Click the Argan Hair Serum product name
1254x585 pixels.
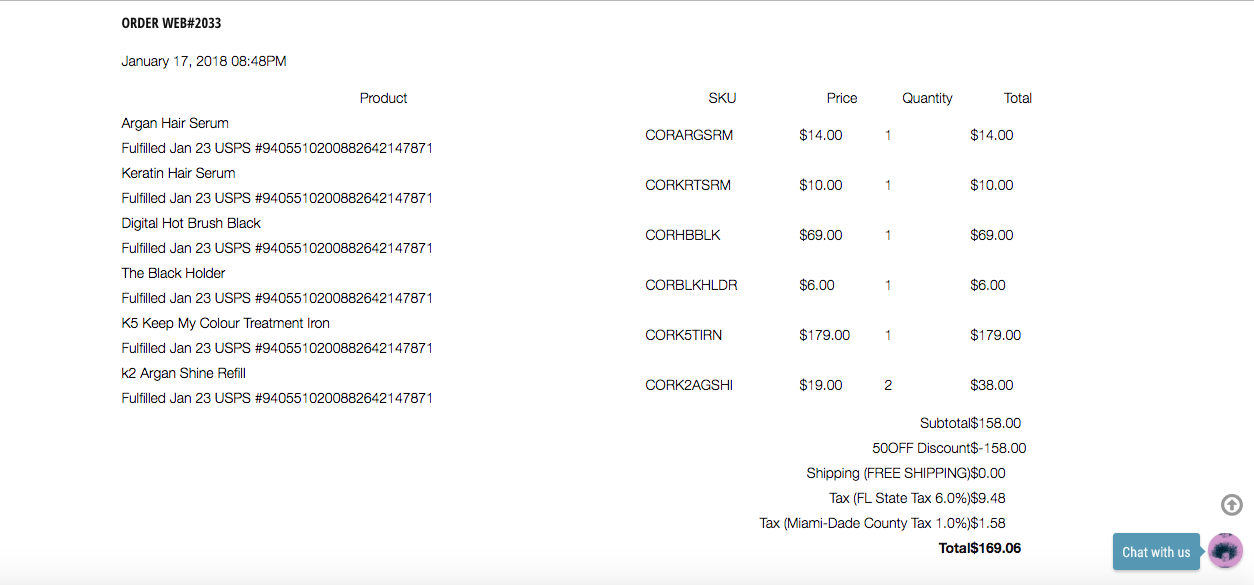[175, 123]
